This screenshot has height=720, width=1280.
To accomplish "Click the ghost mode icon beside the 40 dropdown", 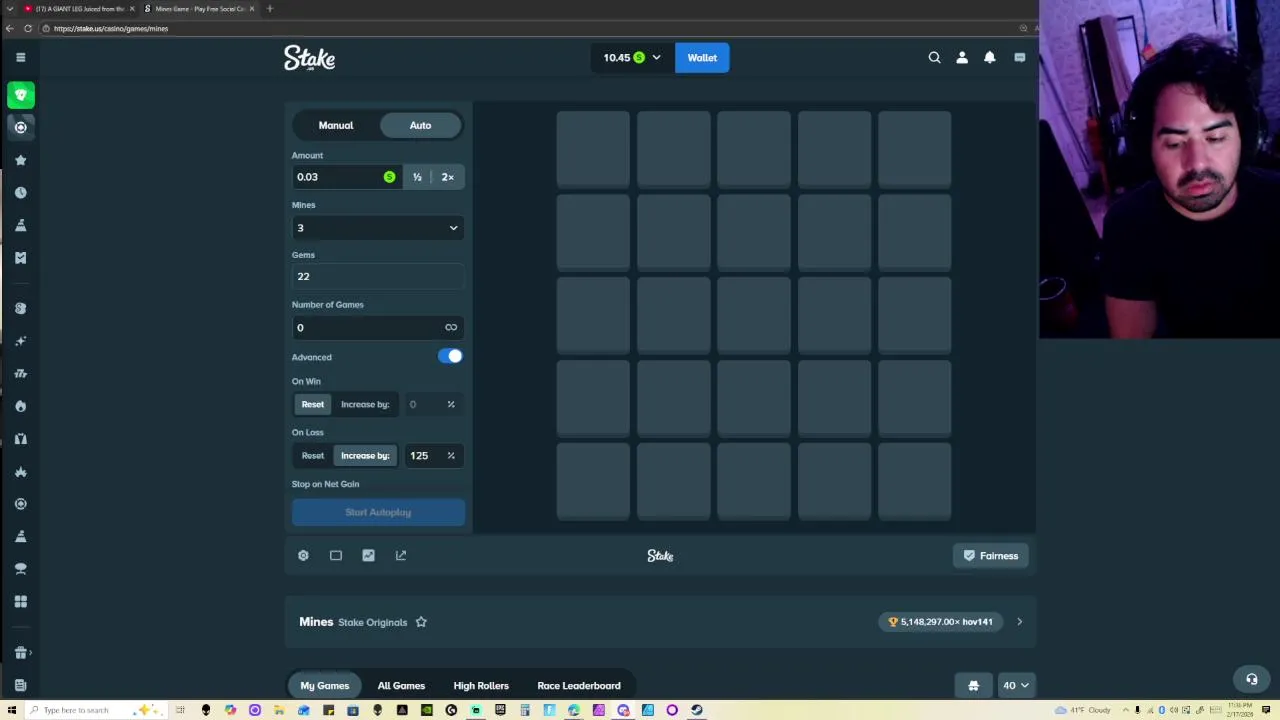I will tap(973, 685).
